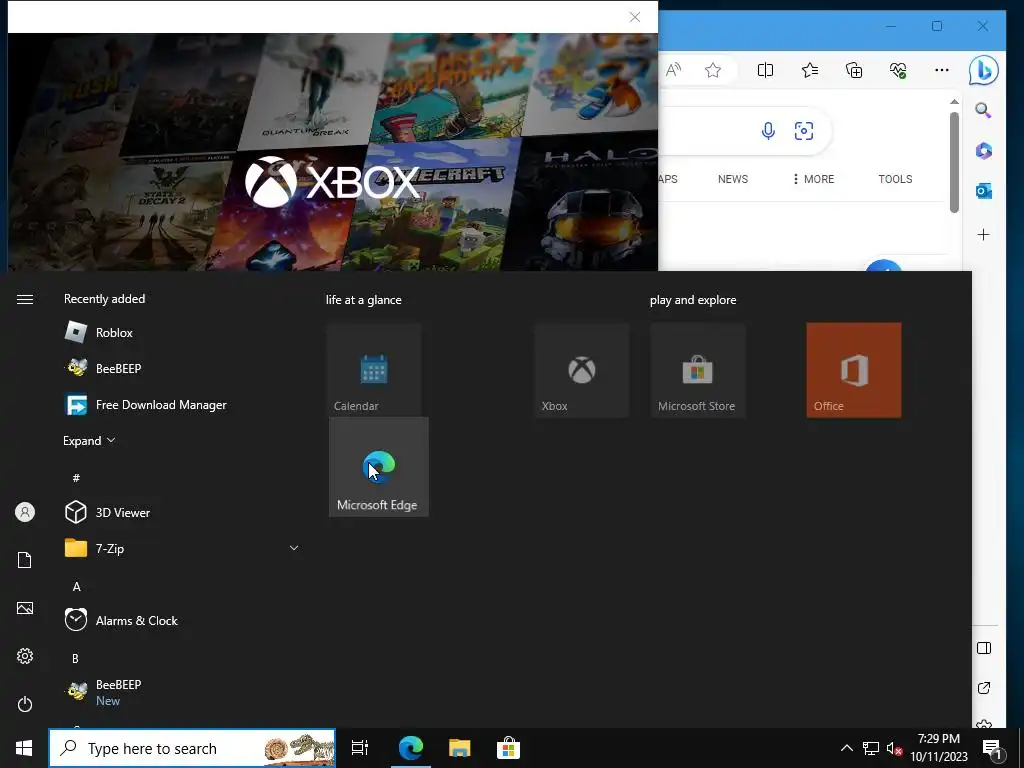Focus the taskbar search box

(193, 748)
